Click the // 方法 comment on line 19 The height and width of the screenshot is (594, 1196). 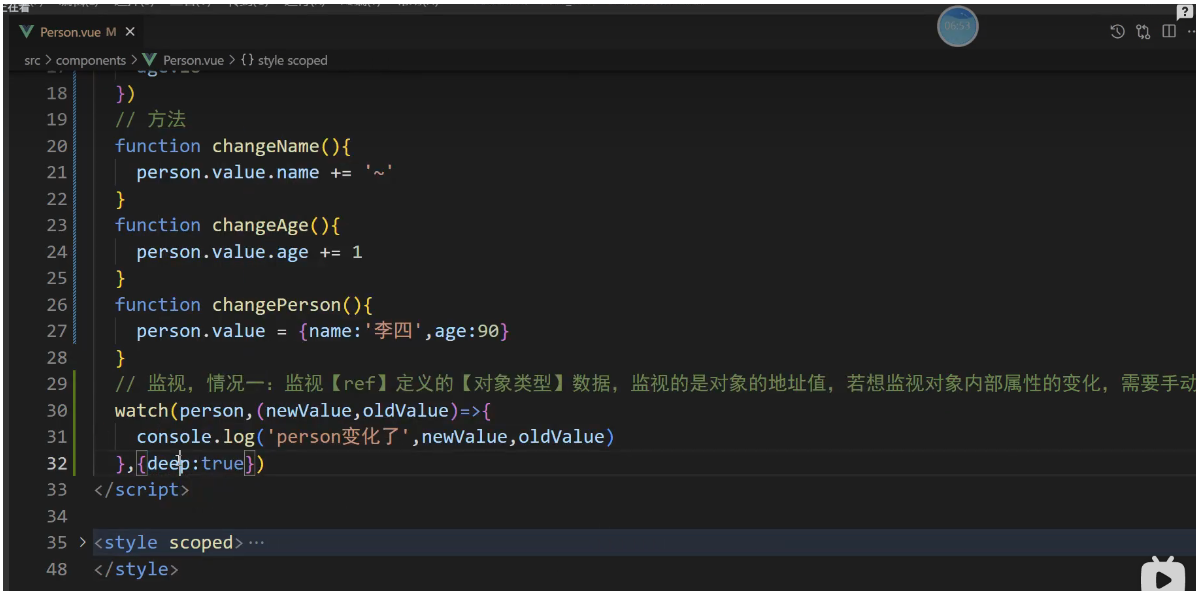pyautogui.click(x=150, y=120)
